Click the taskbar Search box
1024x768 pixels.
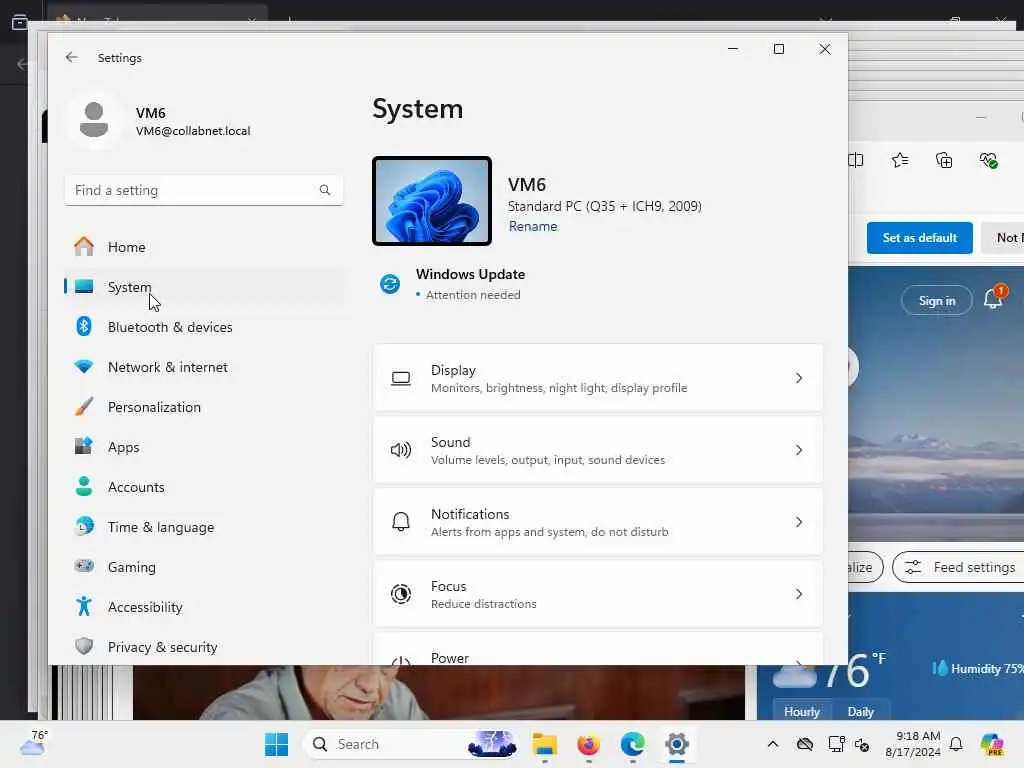click(411, 744)
